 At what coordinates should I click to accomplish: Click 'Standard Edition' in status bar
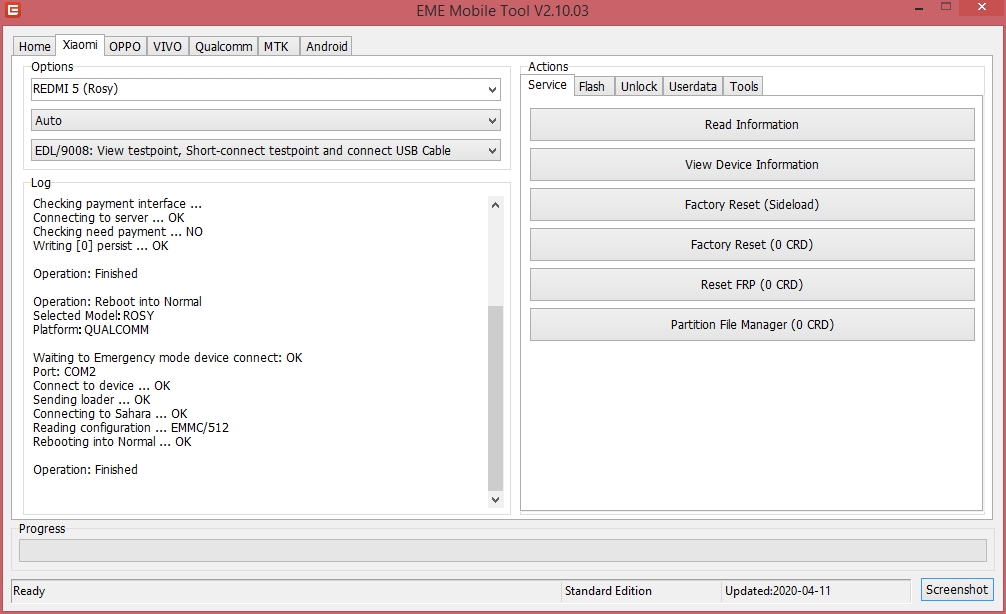click(x=608, y=591)
